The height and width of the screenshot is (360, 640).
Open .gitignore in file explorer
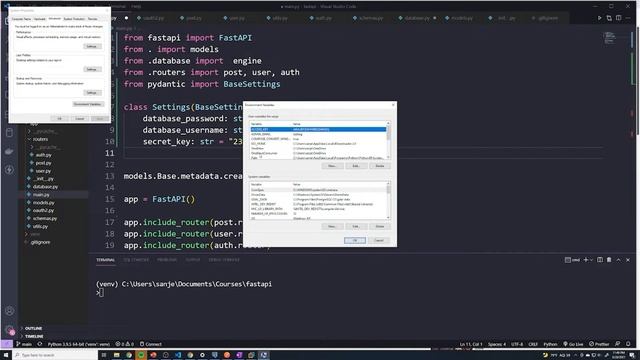click(x=40, y=242)
